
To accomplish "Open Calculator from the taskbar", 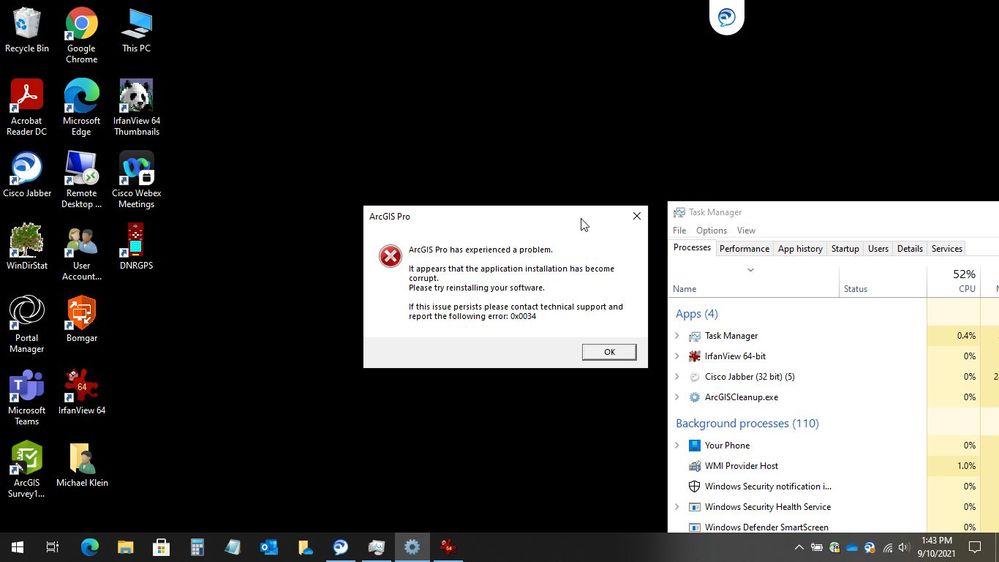I will (198, 547).
